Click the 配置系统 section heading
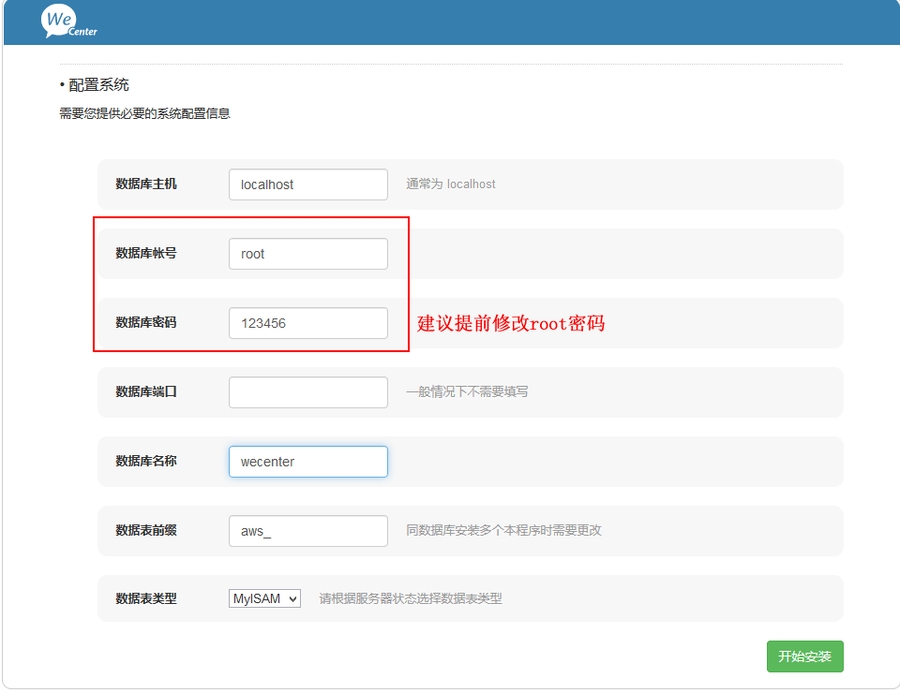 pos(98,85)
